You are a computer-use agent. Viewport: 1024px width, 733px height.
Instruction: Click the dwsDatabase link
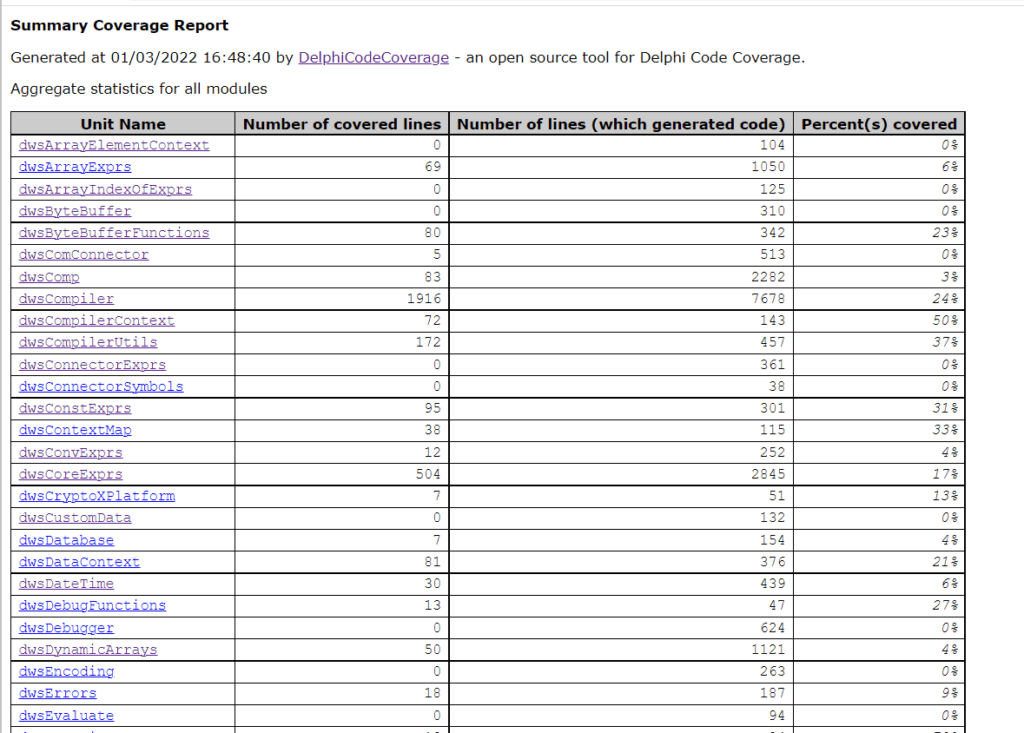66,541
